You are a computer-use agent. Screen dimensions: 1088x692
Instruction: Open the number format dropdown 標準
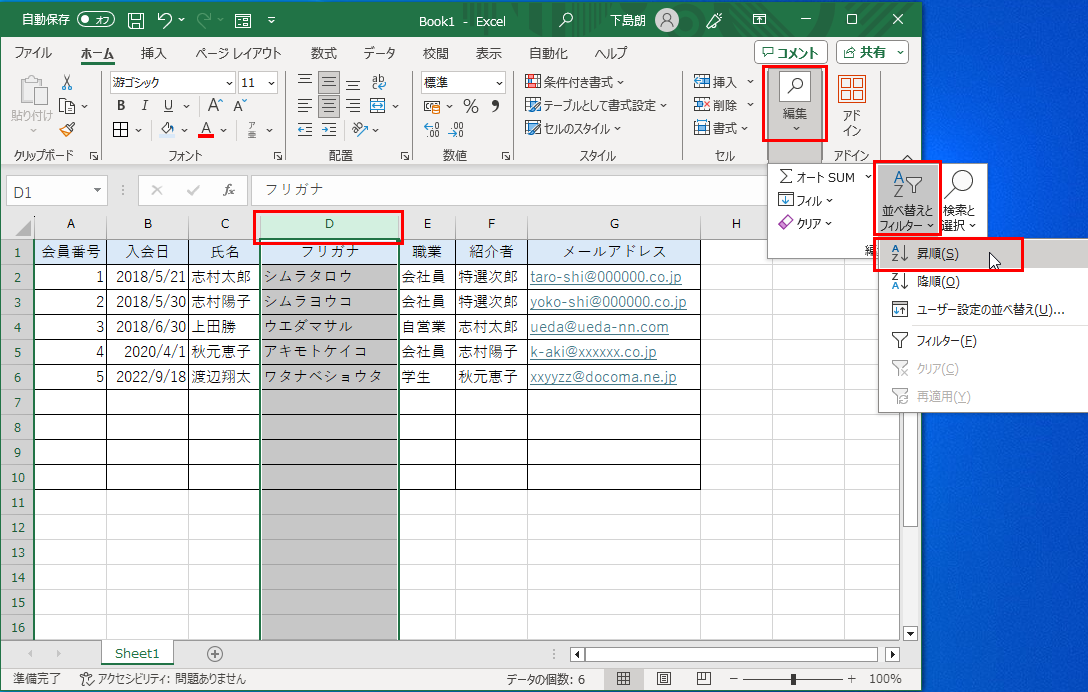[498, 83]
